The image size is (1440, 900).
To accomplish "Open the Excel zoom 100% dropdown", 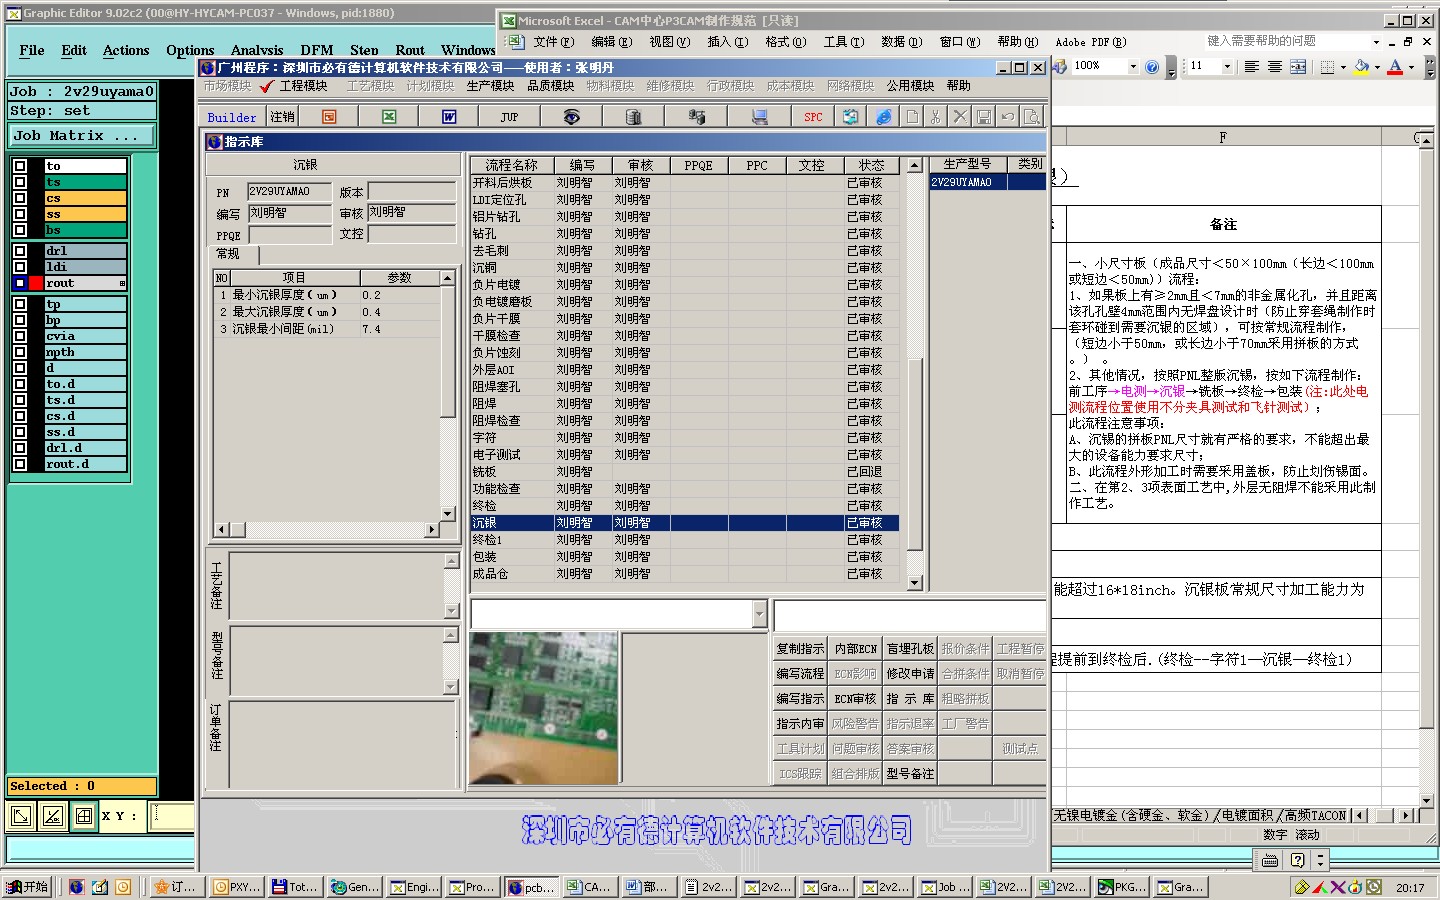I will tap(1133, 67).
